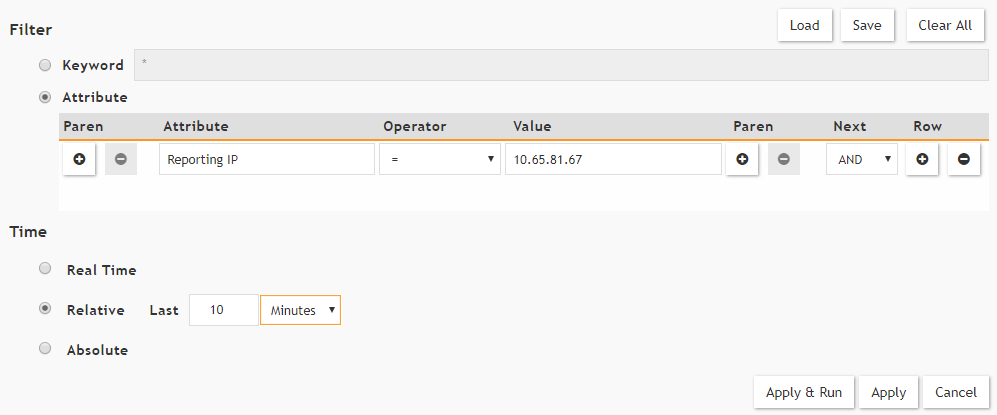
Task: Add a right parenthesis after Value field
Action: (742, 160)
